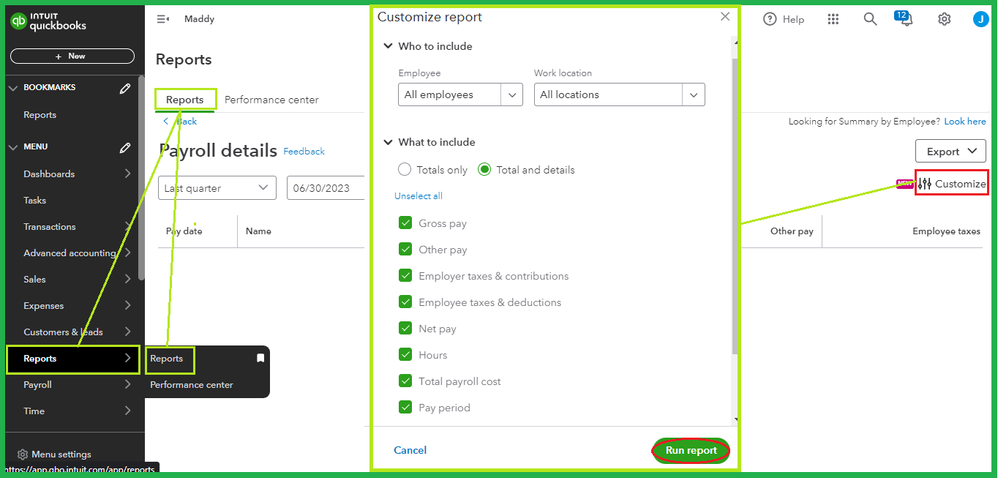998x478 pixels.
Task: Click the search magnifier icon
Action: click(870, 20)
